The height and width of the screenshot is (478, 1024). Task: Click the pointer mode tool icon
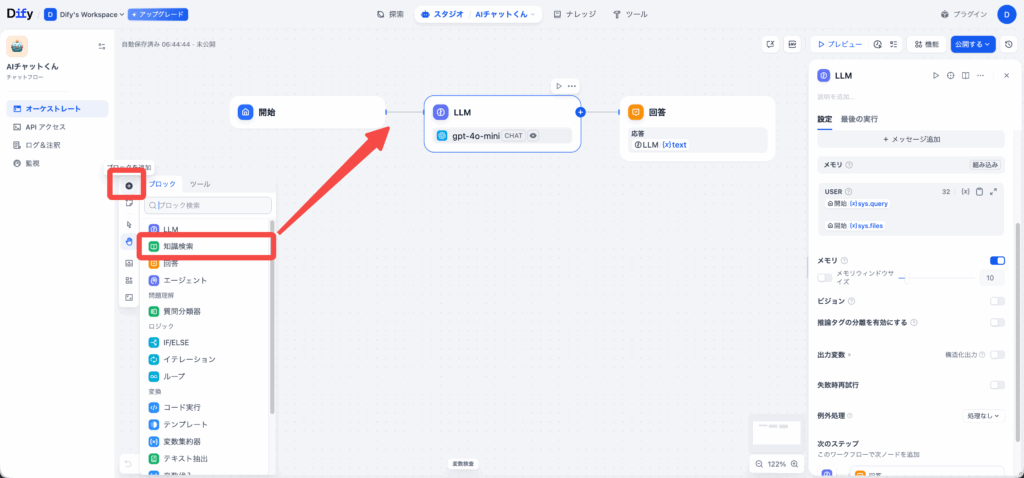pos(129,224)
